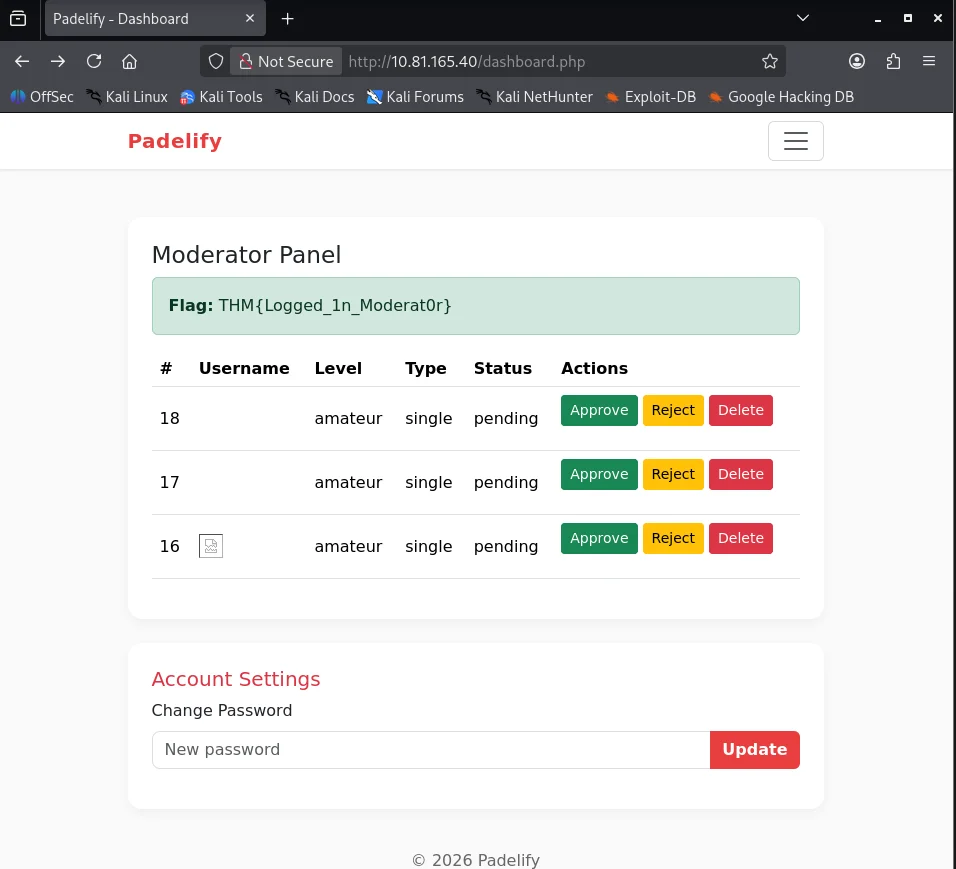Expand the list all tabs chevron
The height and width of the screenshot is (869, 956).
click(x=802, y=18)
